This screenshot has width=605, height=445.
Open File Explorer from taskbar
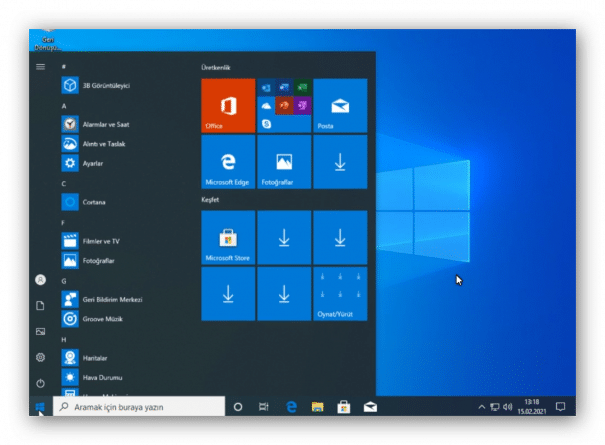(318, 406)
